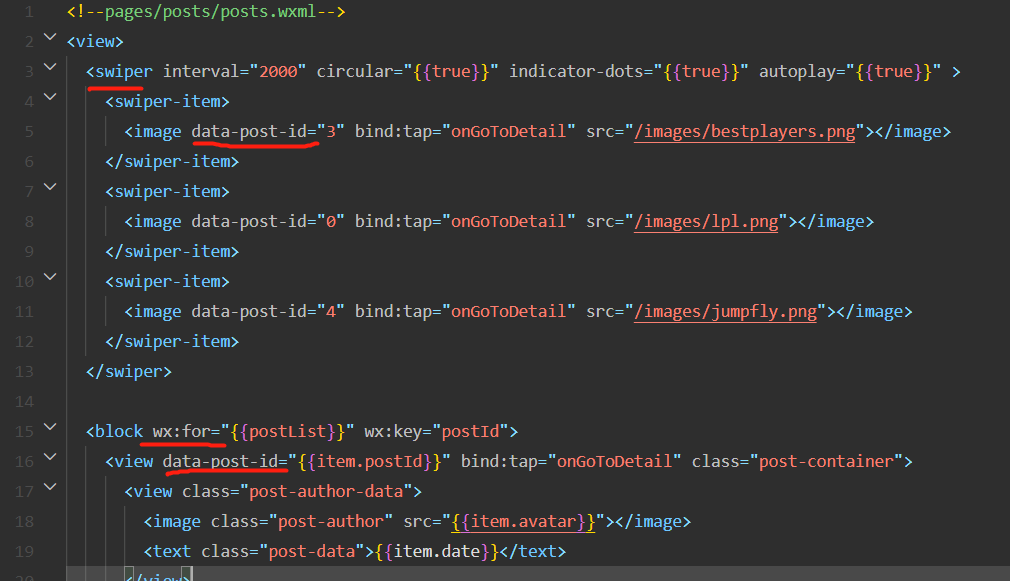The height and width of the screenshot is (581, 1010).
Task: Click data-post-id="0" on line 8
Action: point(268,222)
